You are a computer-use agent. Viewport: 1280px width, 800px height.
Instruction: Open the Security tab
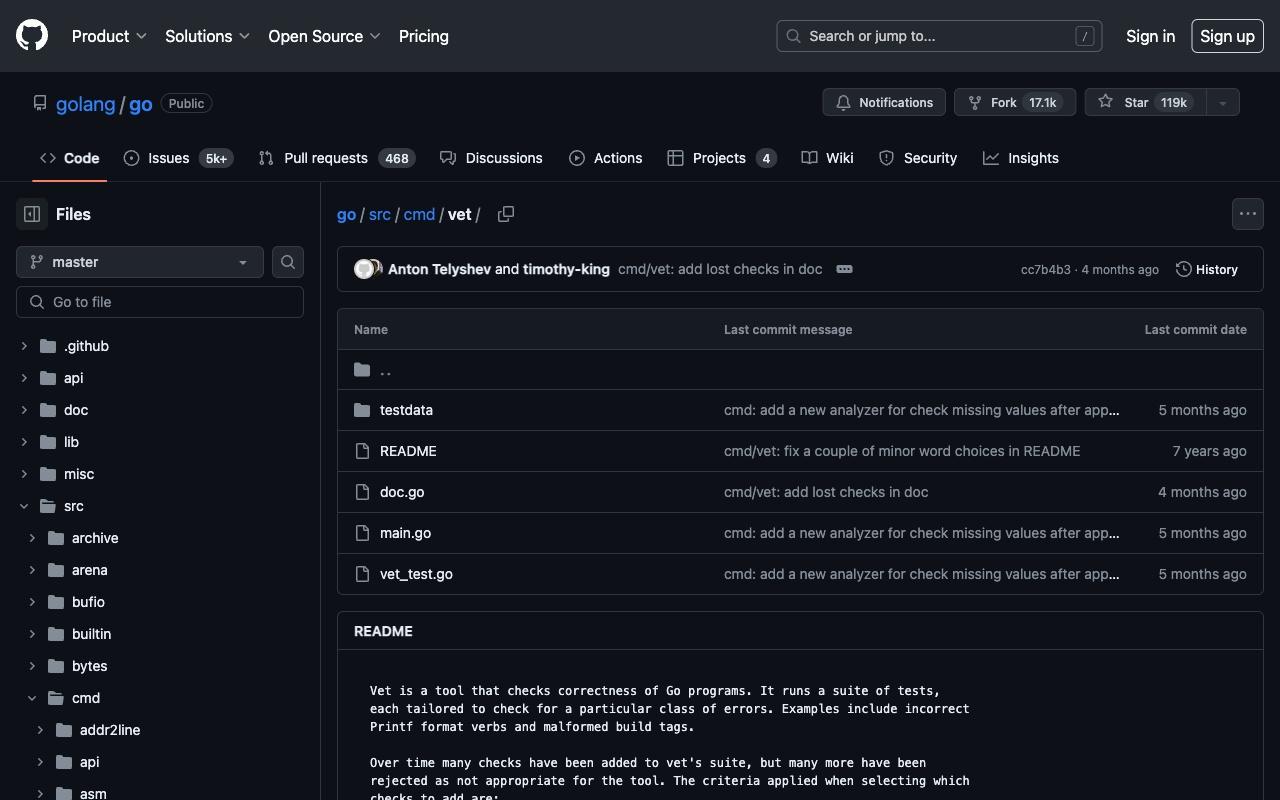(x=918, y=158)
